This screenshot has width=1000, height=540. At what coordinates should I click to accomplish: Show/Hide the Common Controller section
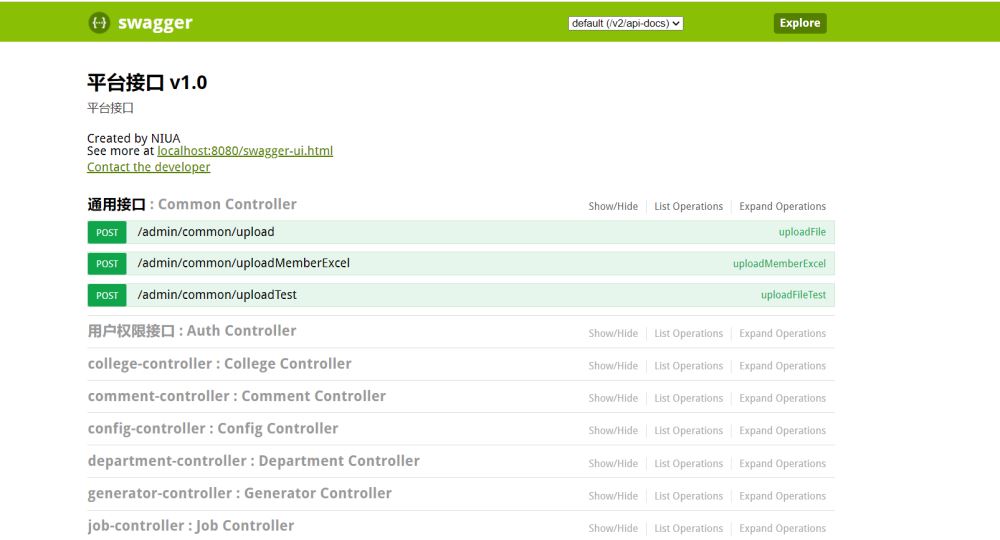613,207
